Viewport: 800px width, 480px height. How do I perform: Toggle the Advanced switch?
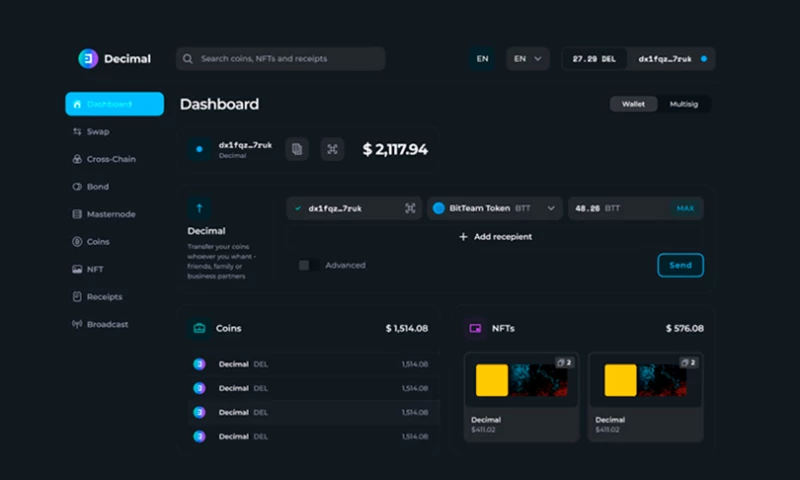pyautogui.click(x=309, y=265)
